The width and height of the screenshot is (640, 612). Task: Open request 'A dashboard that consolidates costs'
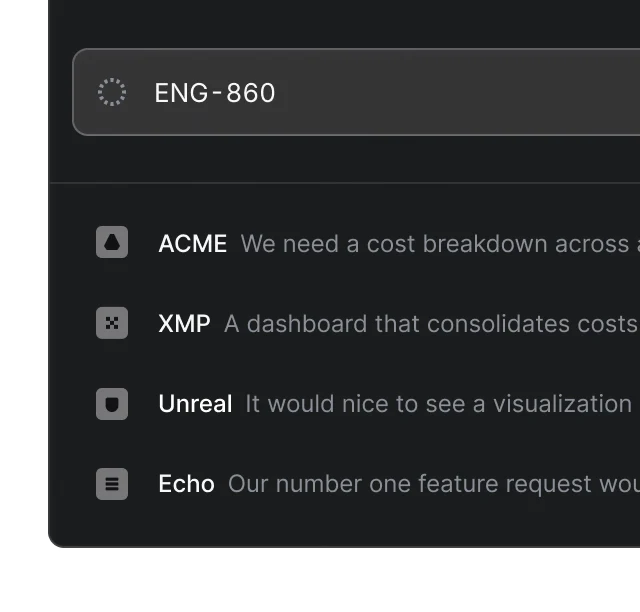click(x=430, y=324)
